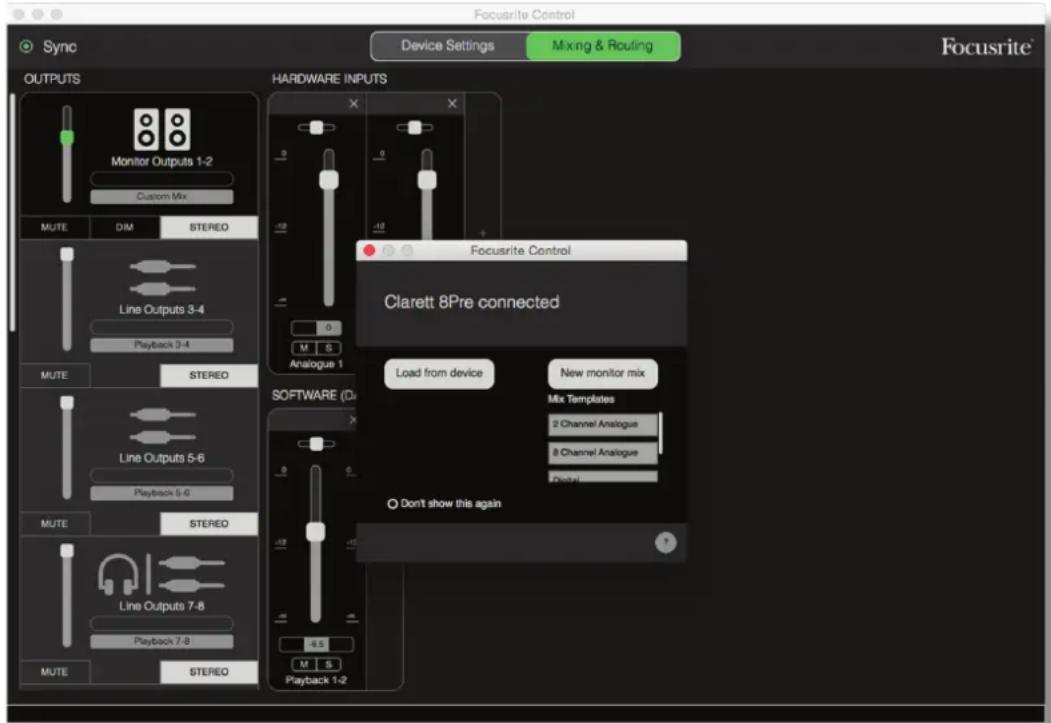Mute the Analogue 1 channel with M
The height and width of the screenshot is (723, 1051).
(x=304, y=348)
